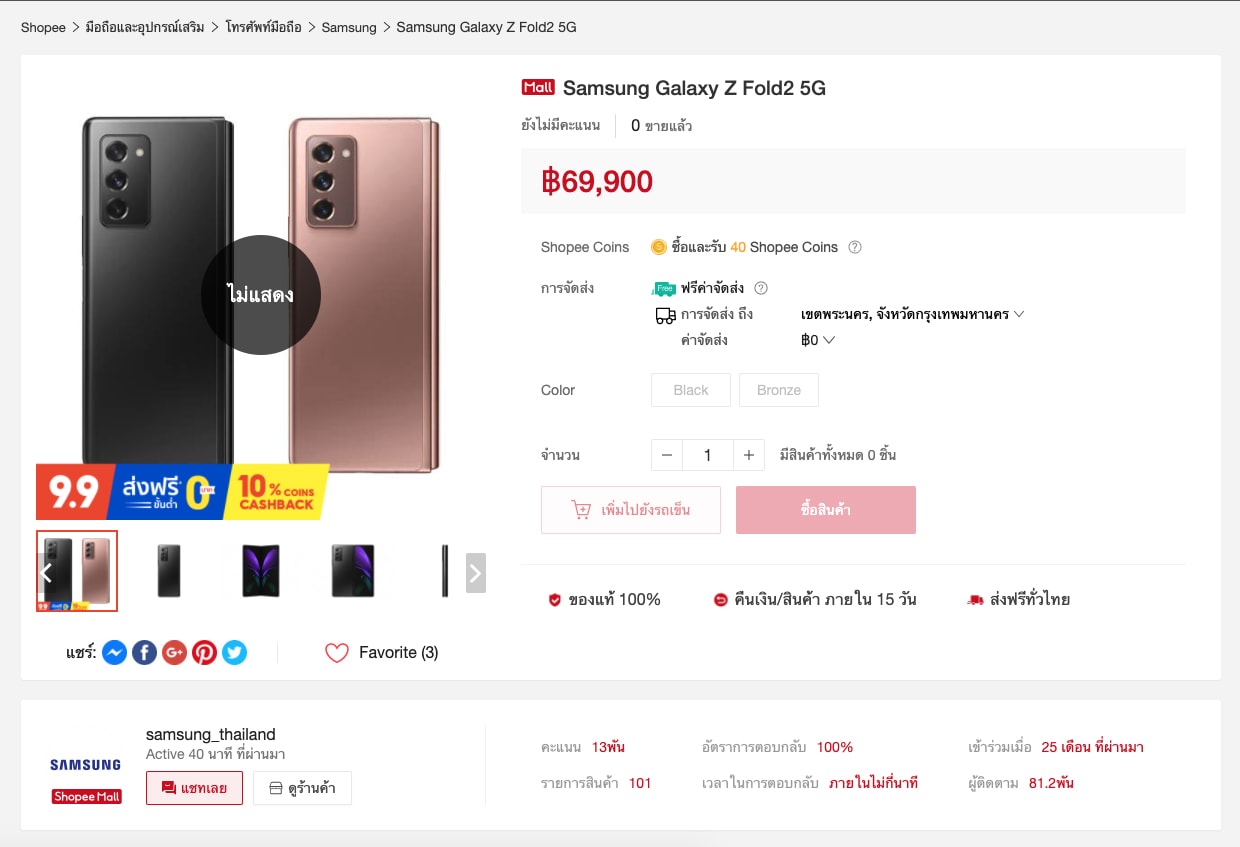The image size is (1240, 847).
Task: Select the Black color option
Action: (690, 390)
